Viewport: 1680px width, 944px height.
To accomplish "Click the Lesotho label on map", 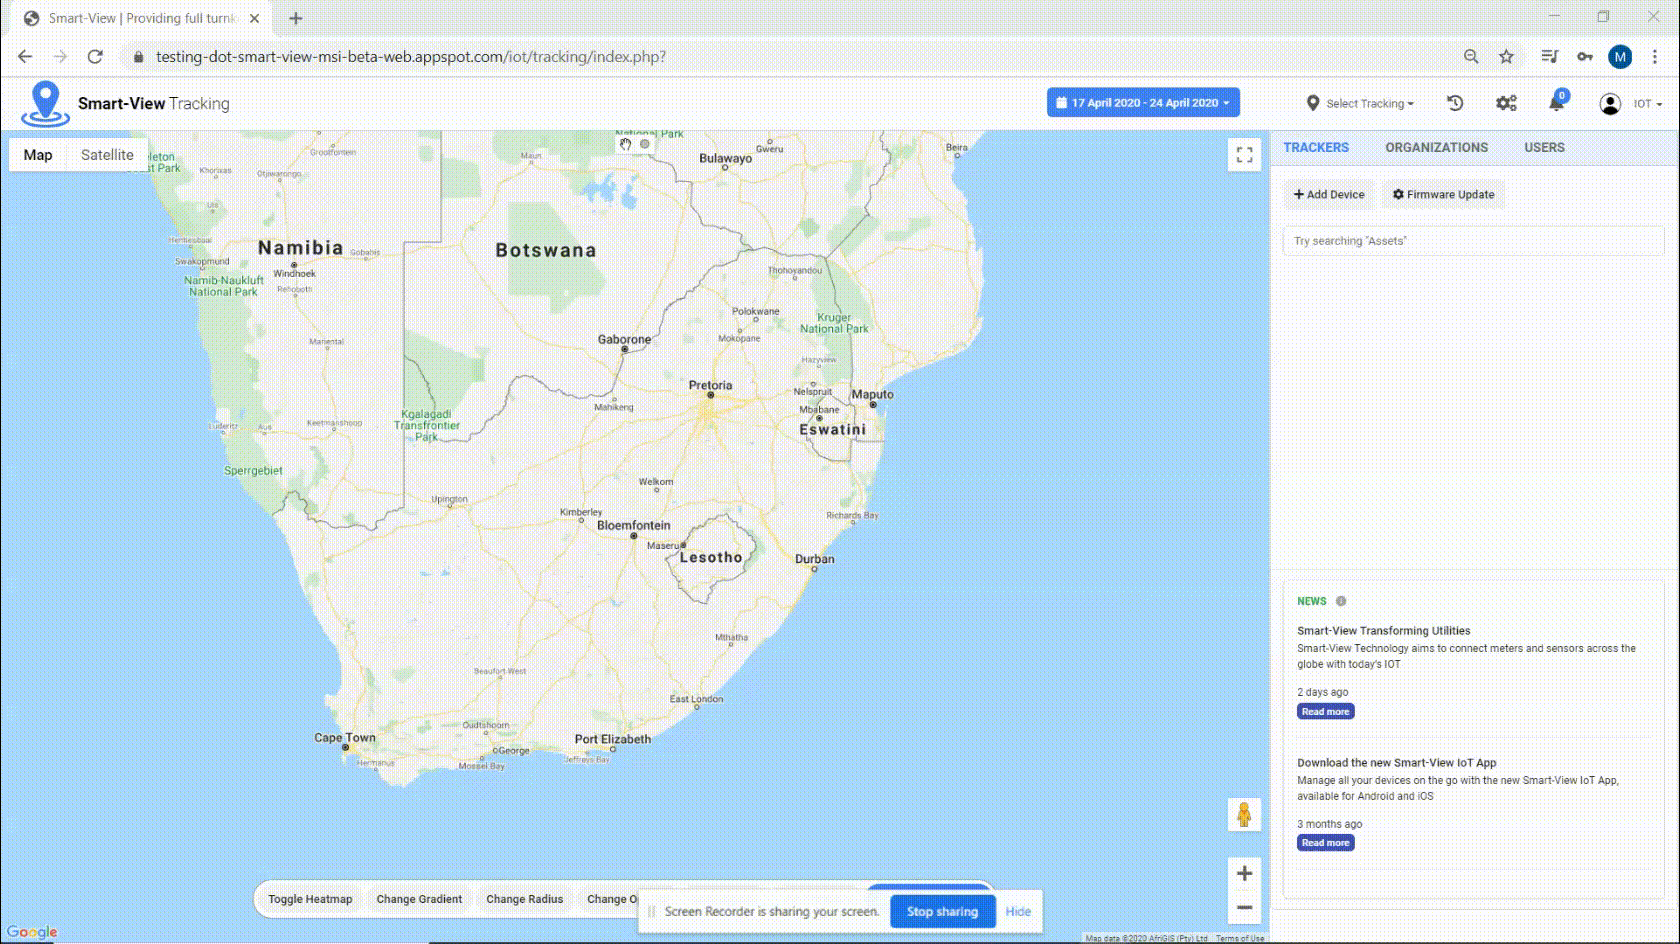I will click(711, 557).
